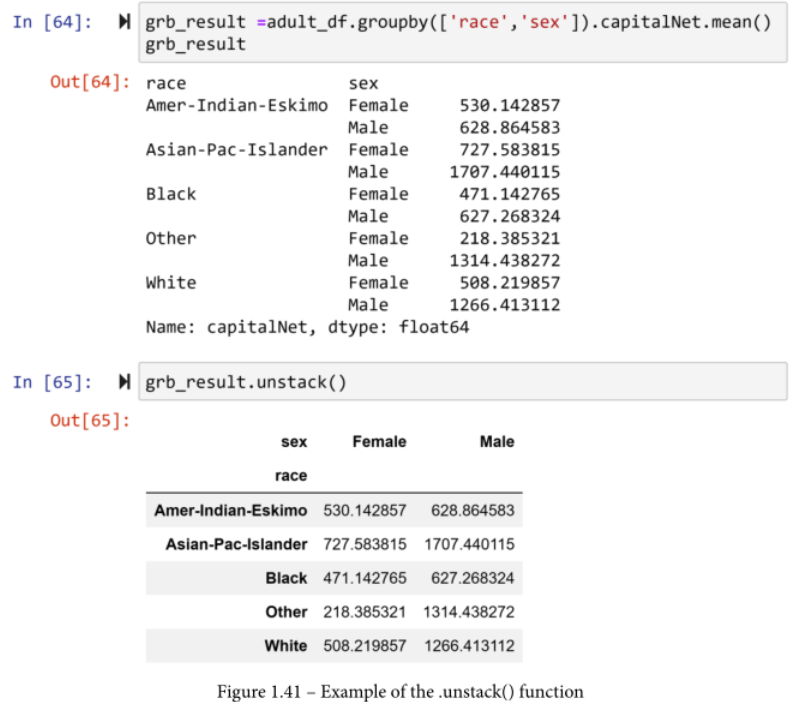Focus the groupby code cell input
The image size is (792, 702).
pyautogui.click(x=460, y=33)
